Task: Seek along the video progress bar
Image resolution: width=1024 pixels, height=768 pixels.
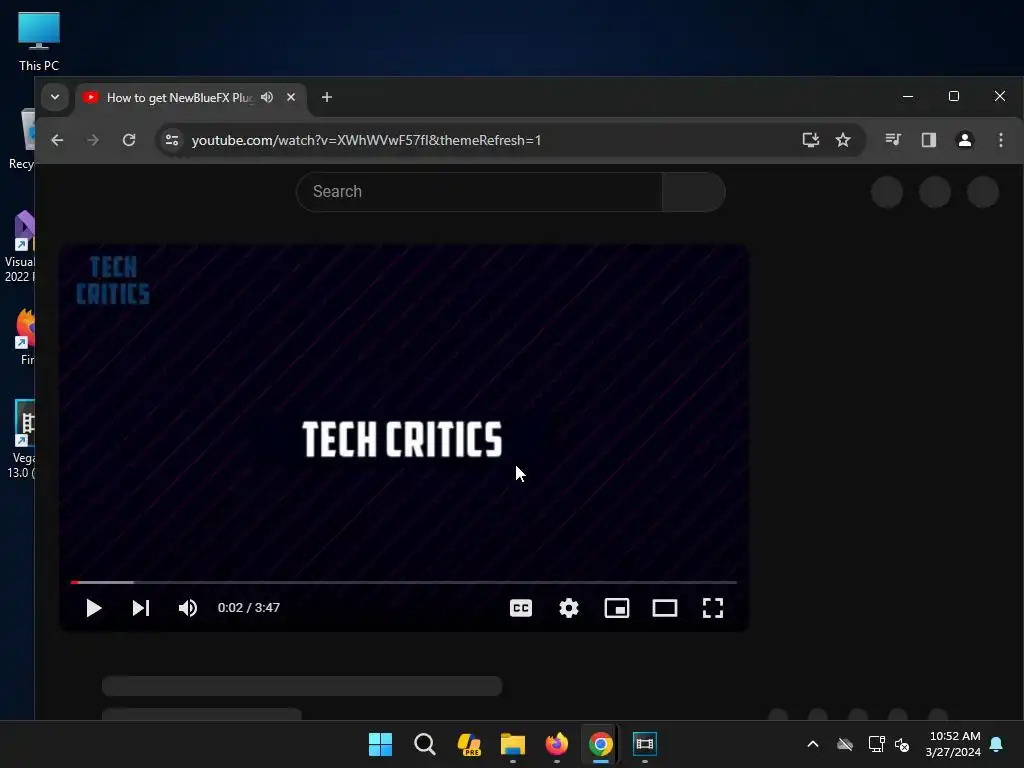Action: click(x=404, y=582)
